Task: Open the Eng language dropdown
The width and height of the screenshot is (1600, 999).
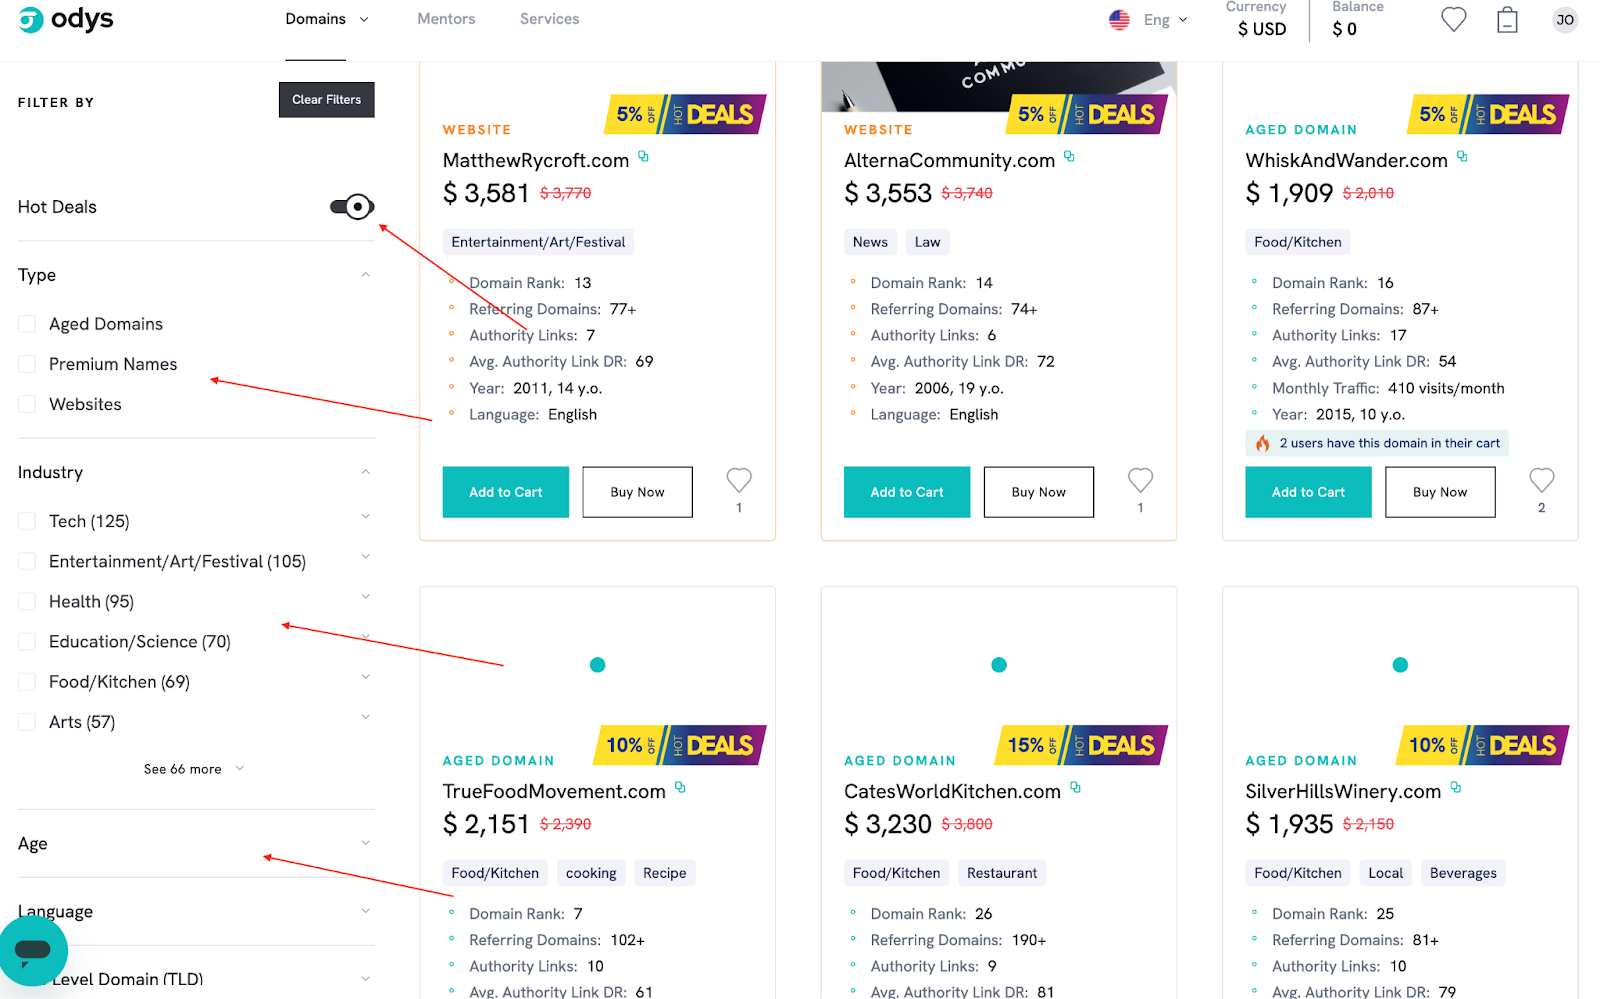Action: [x=1149, y=20]
